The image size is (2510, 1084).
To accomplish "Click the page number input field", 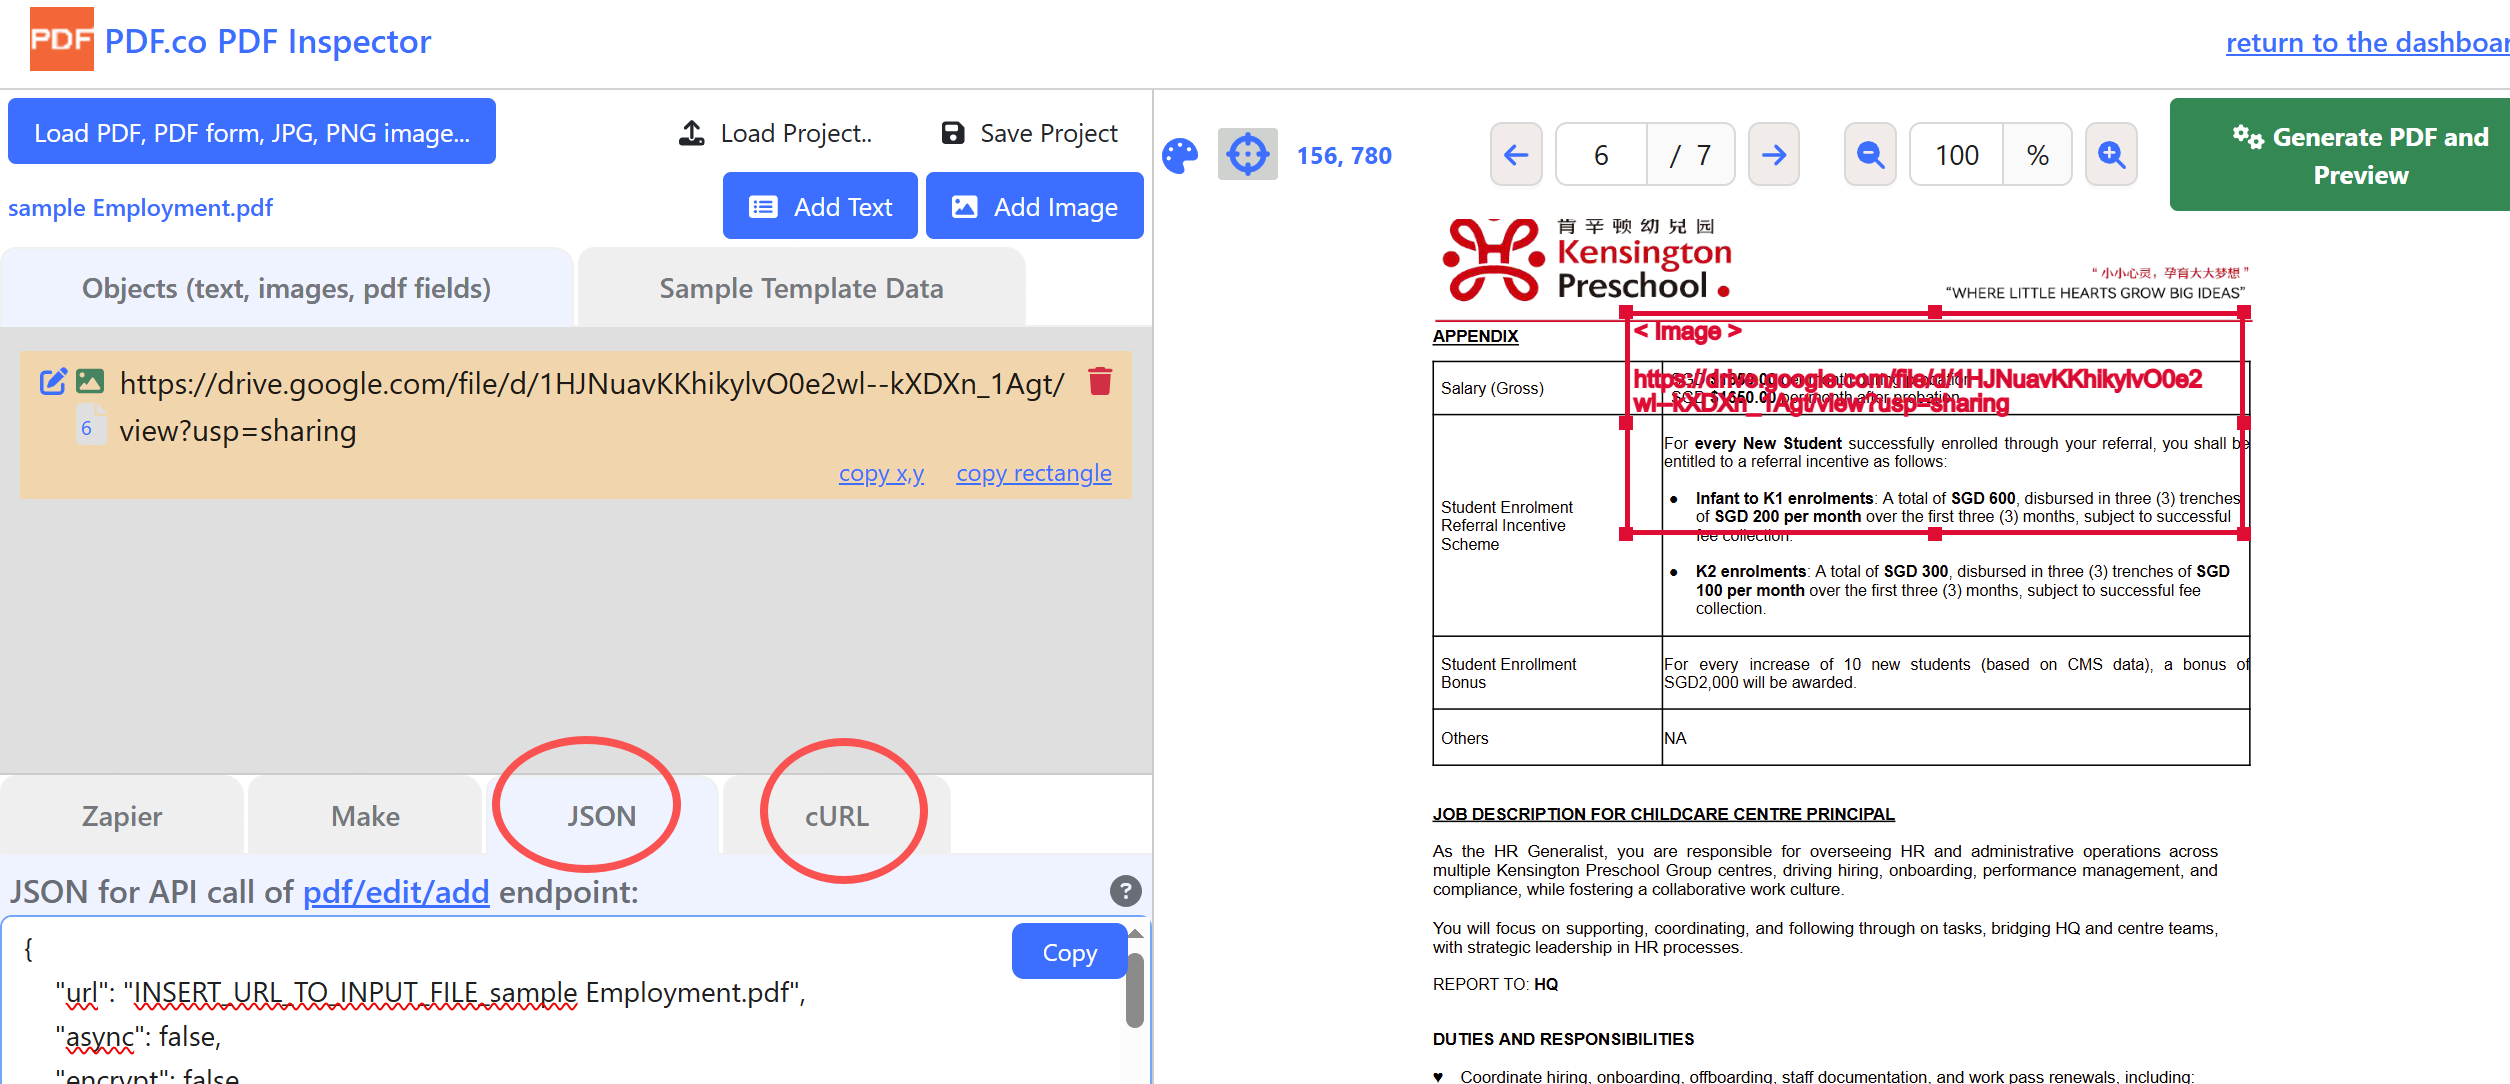I will (x=1601, y=155).
